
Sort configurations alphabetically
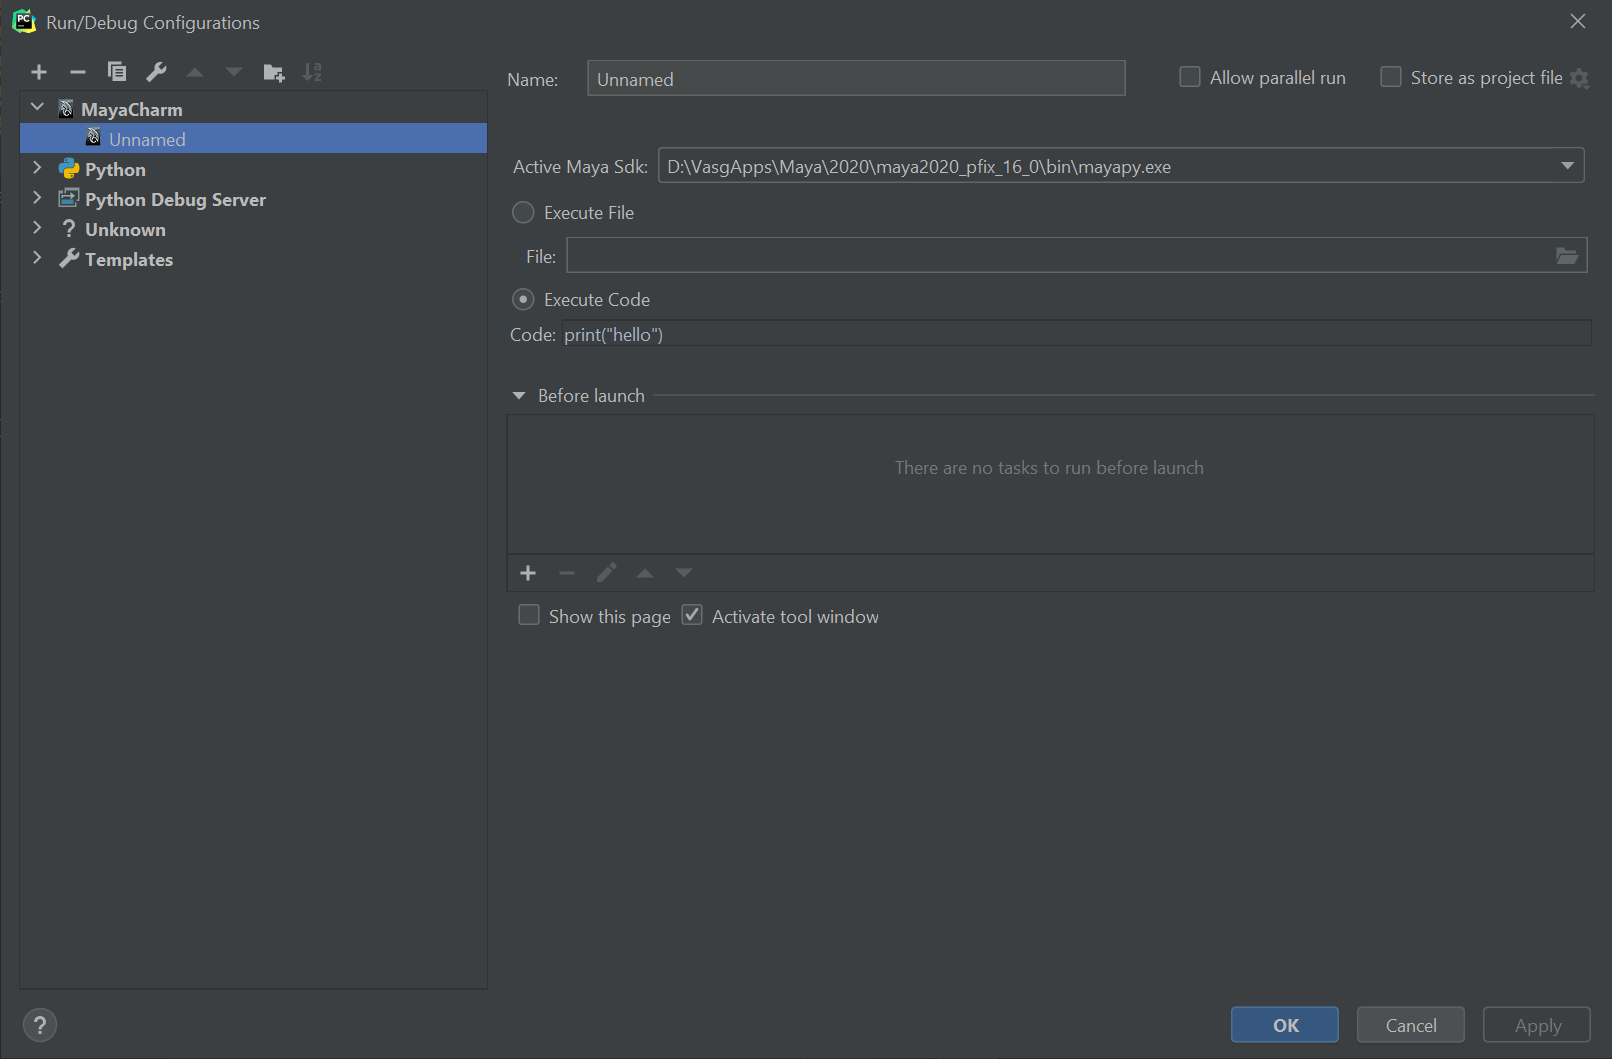(x=312, y=71)
